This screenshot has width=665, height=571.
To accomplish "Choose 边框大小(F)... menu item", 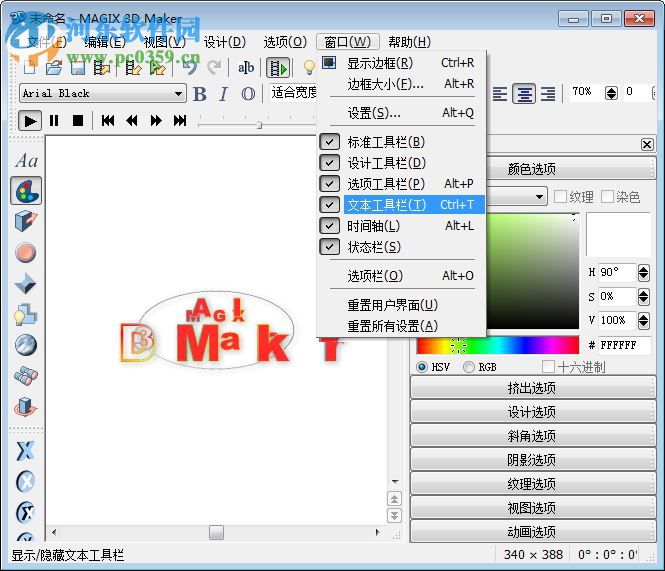I will point(401,84).
